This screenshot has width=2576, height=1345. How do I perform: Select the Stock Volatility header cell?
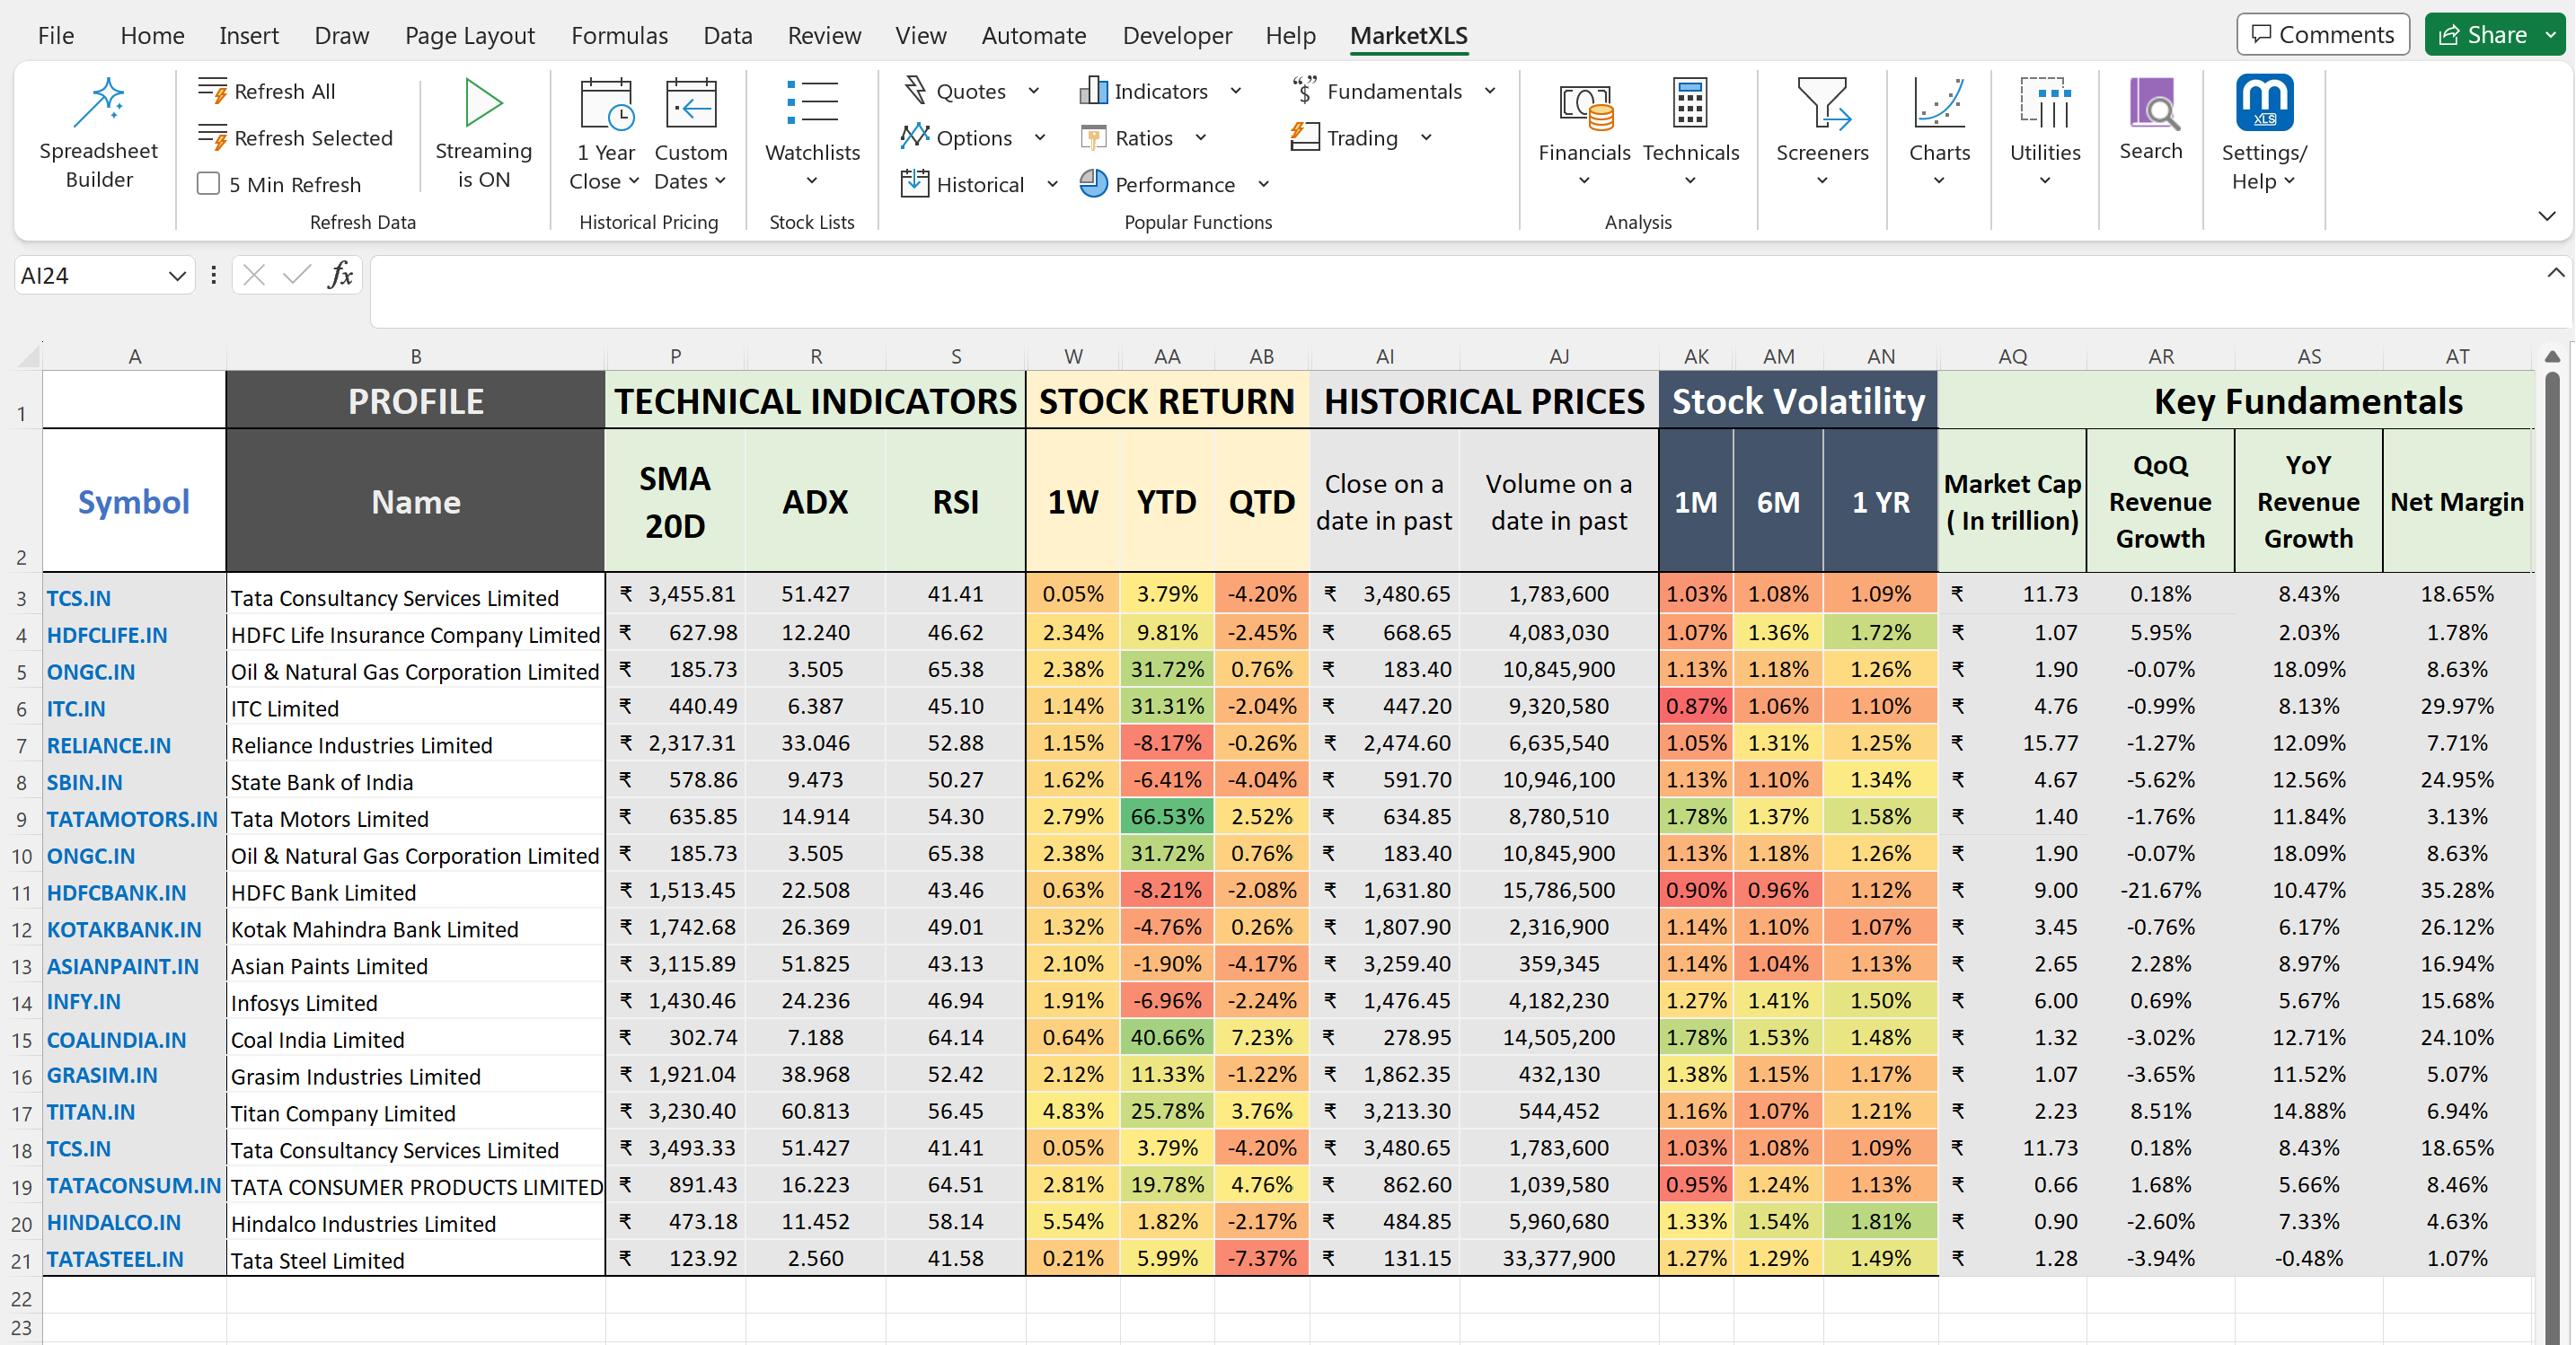pos(1798,401)
